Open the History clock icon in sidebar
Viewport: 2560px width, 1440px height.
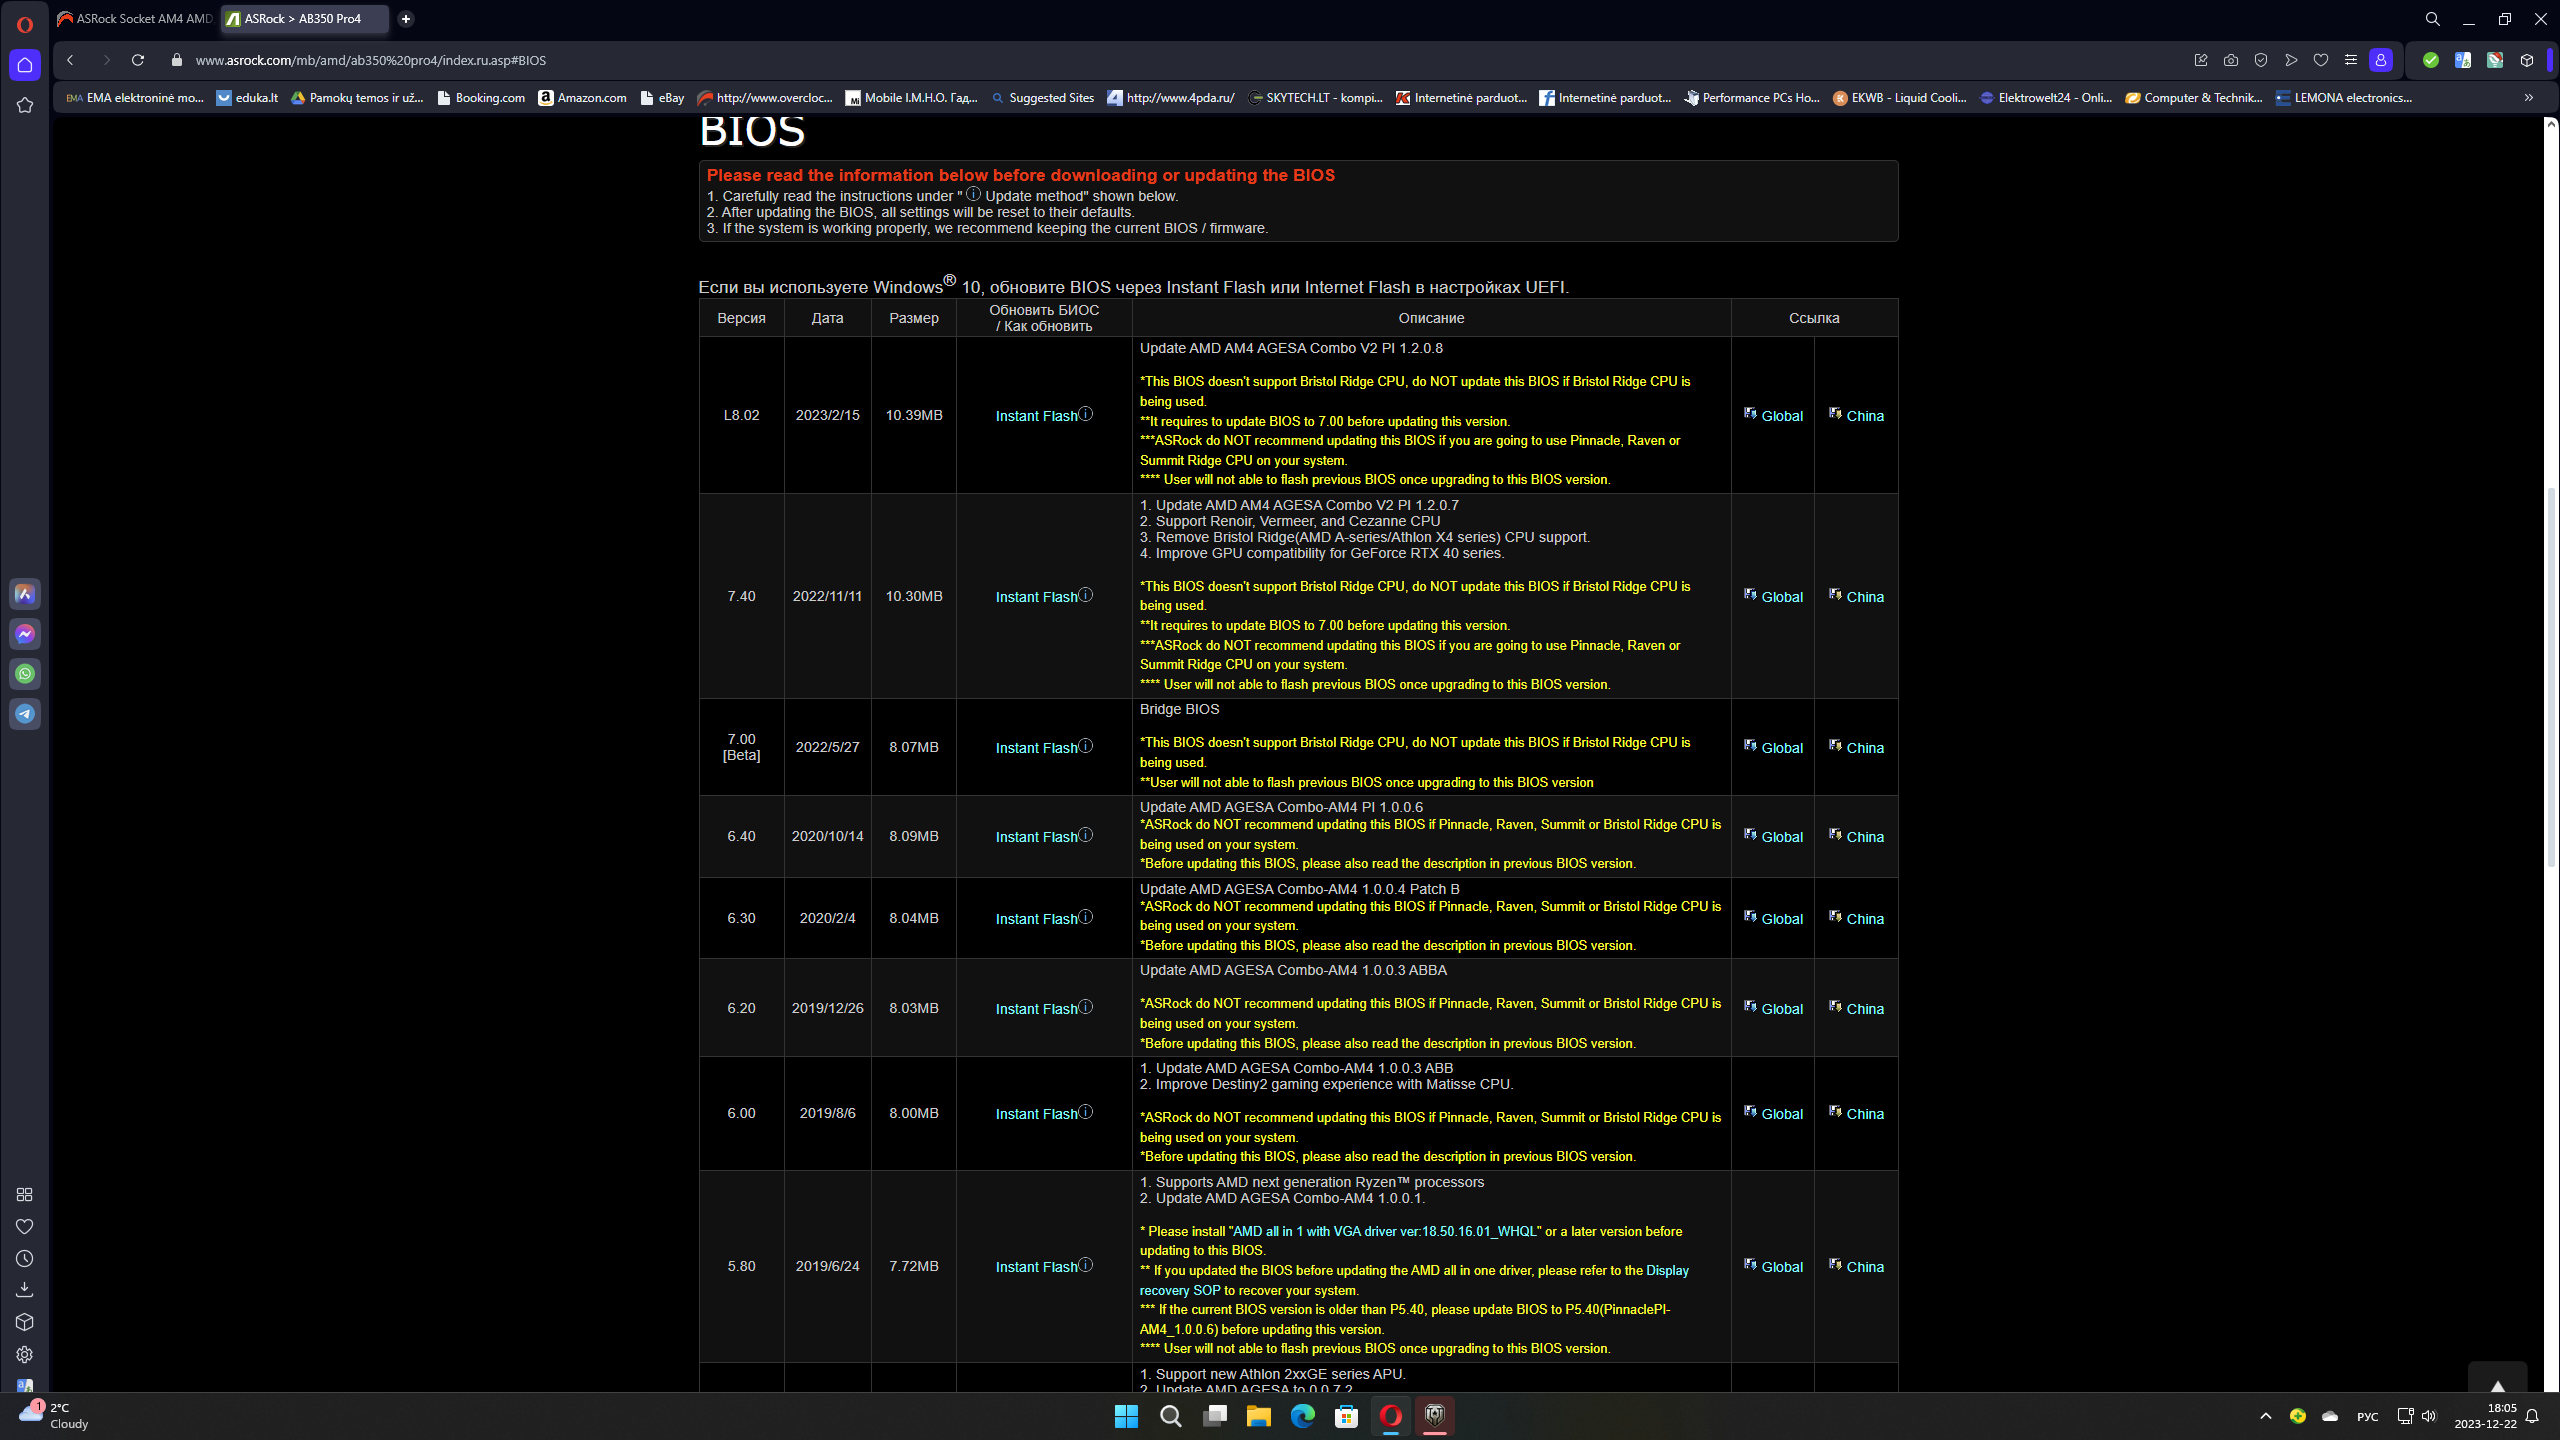click(x=25, y=1259)
